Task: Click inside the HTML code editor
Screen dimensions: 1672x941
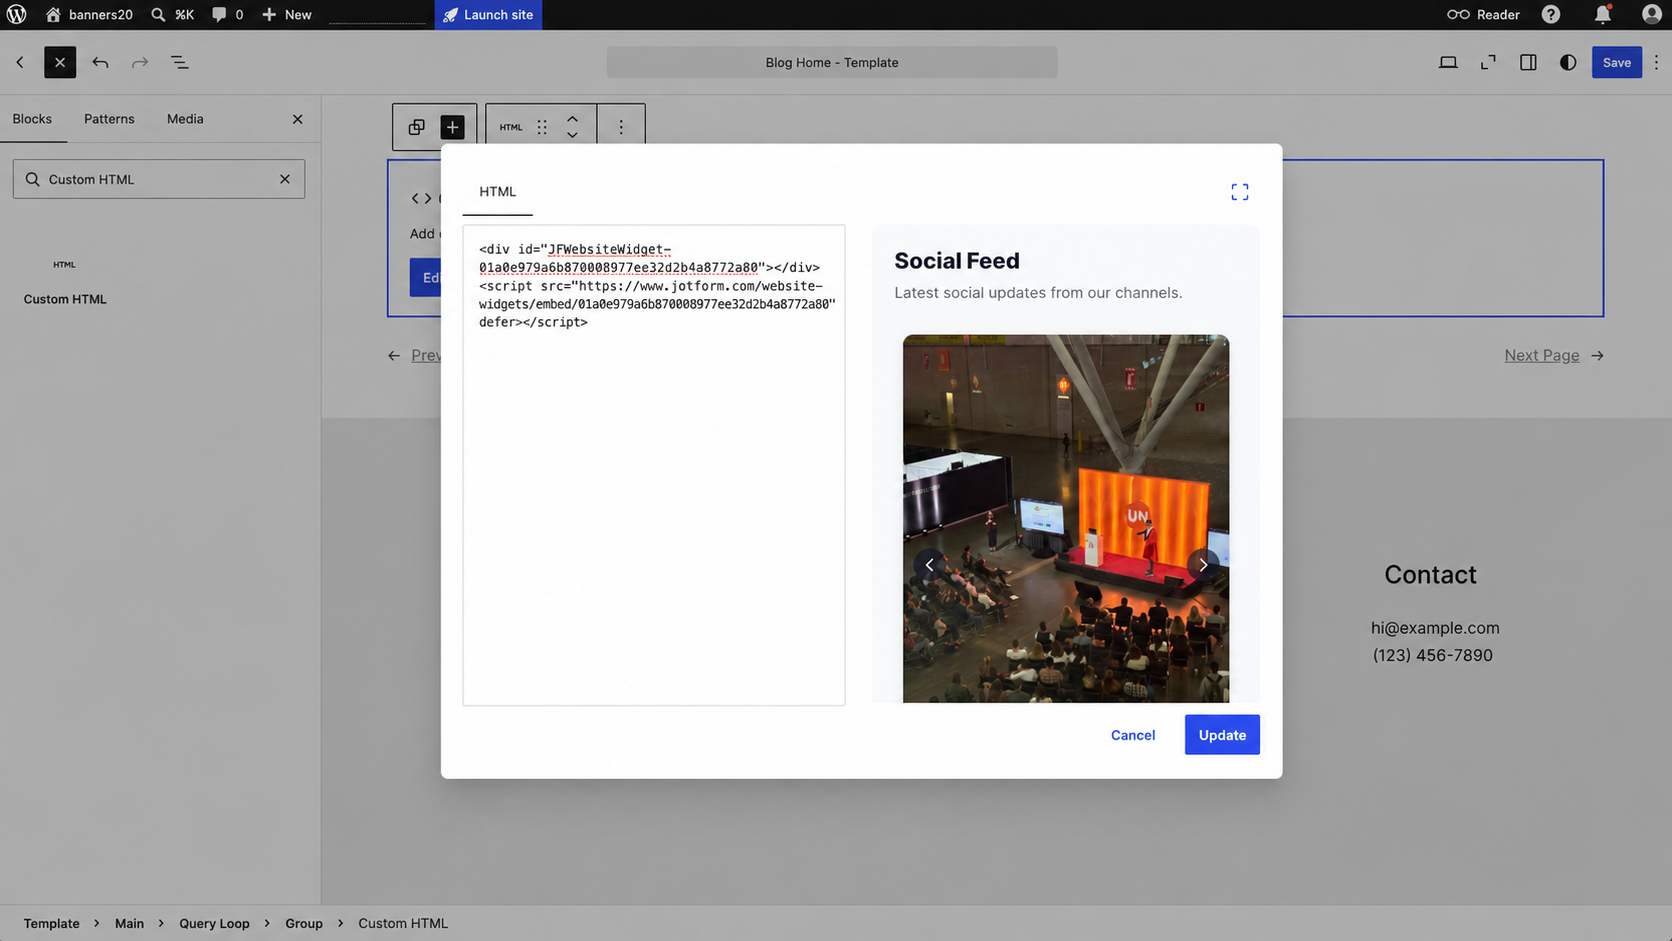Action: pos(654,465)
